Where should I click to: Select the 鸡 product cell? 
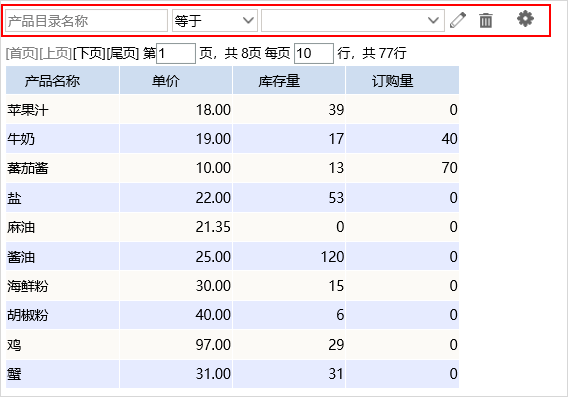[x=62, y=344]
